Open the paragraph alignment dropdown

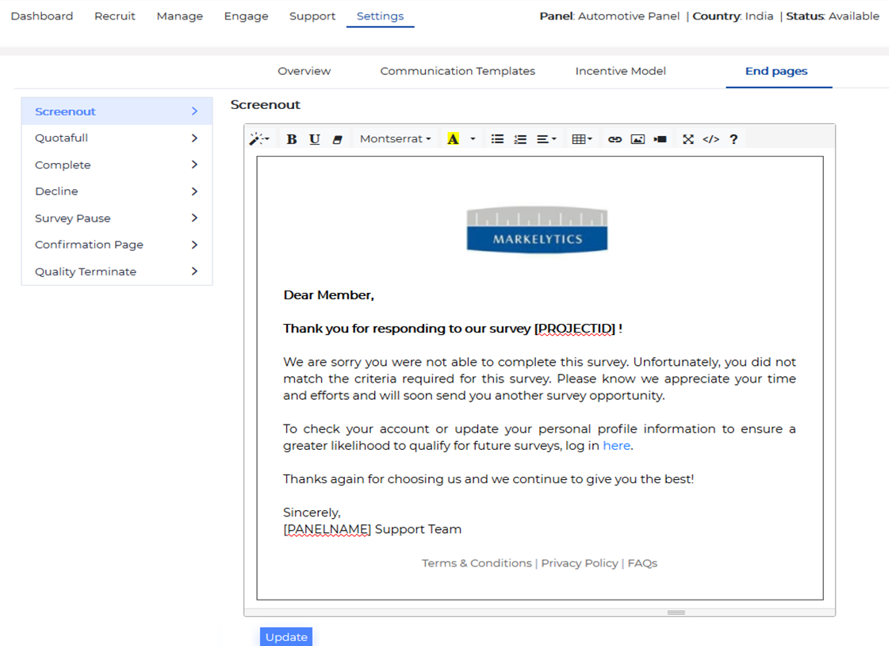pos(546,140)
